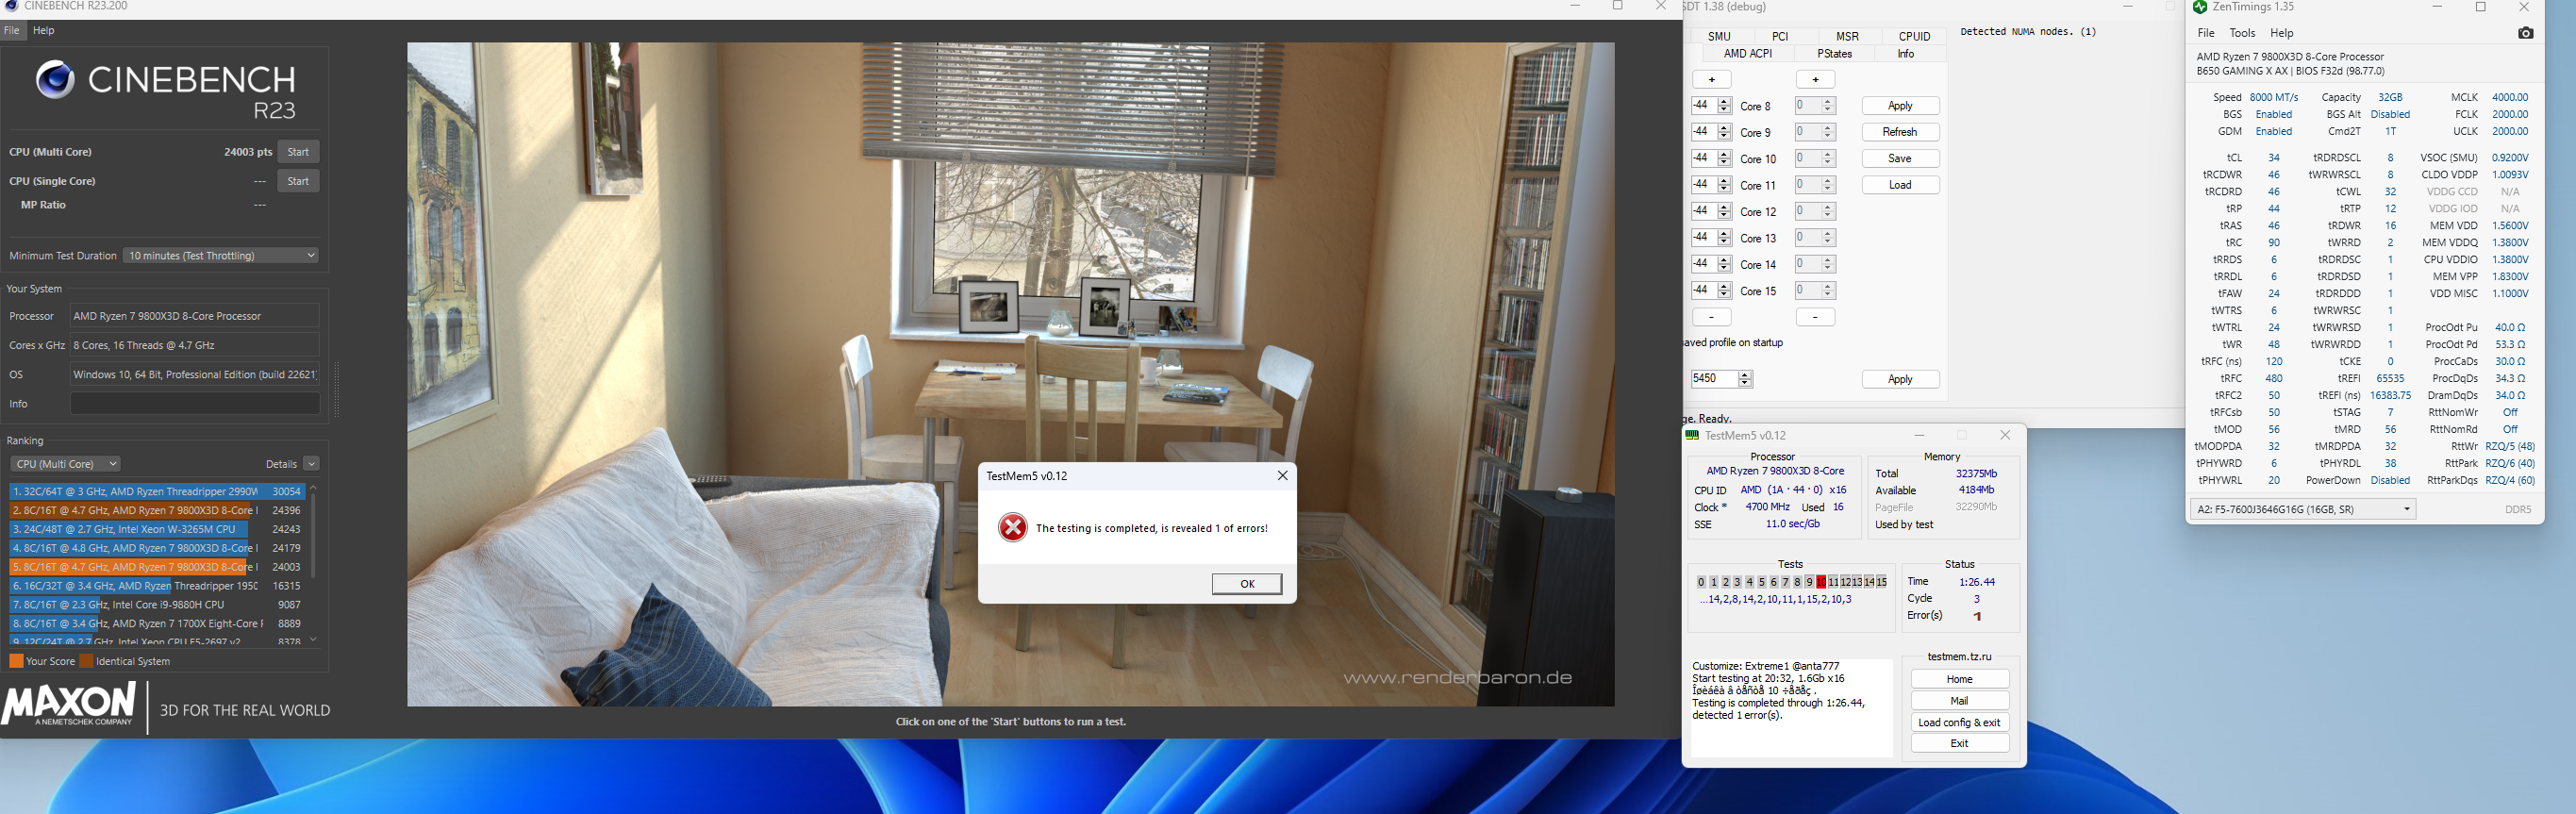Screen dimensions: 2576x814
Task: Open the Cinebench Help menu
Action: [x=44, y=30]
